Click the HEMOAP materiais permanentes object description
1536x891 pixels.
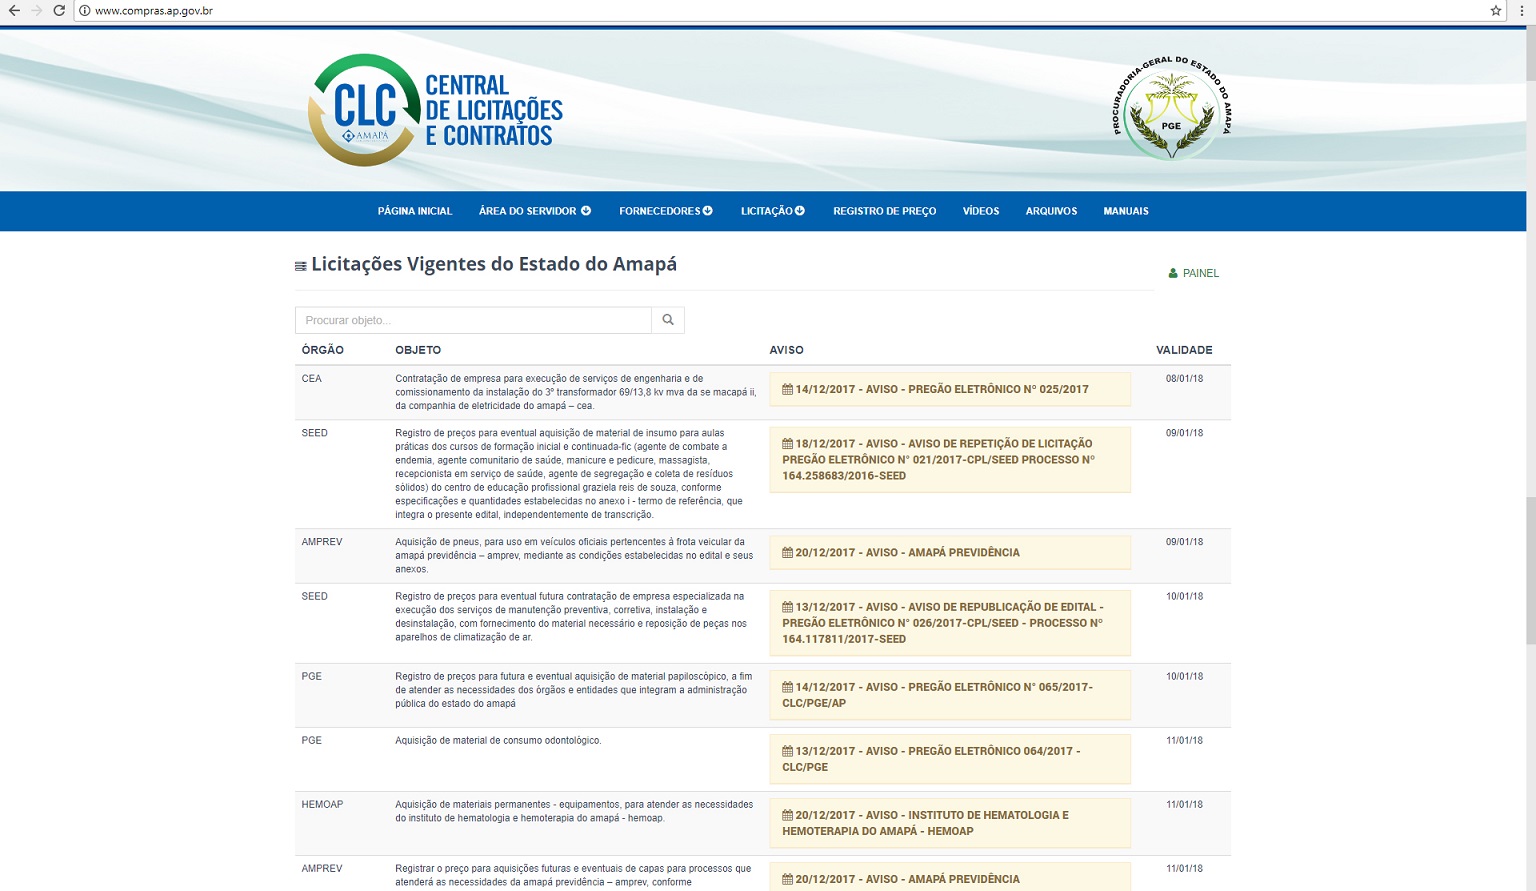point(574,811)
